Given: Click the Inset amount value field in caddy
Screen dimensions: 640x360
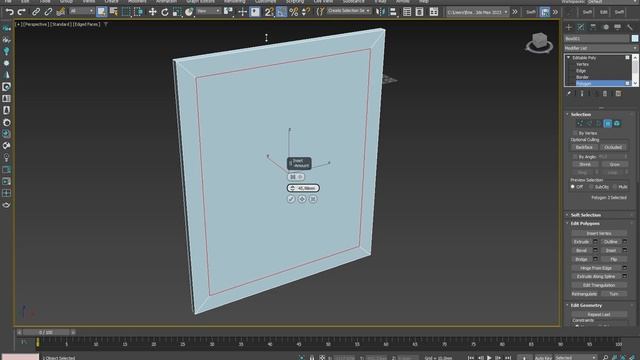Looking at the screenshot, I should (303, 188).
